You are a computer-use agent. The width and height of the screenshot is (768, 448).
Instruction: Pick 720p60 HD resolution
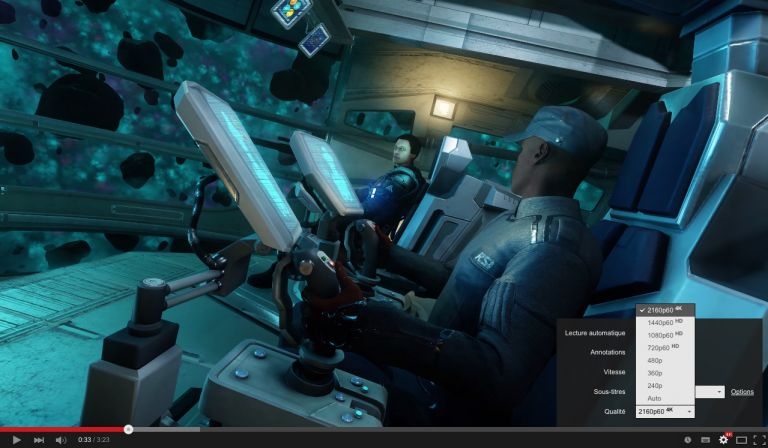pyautogui.click(x=664, y=347)
